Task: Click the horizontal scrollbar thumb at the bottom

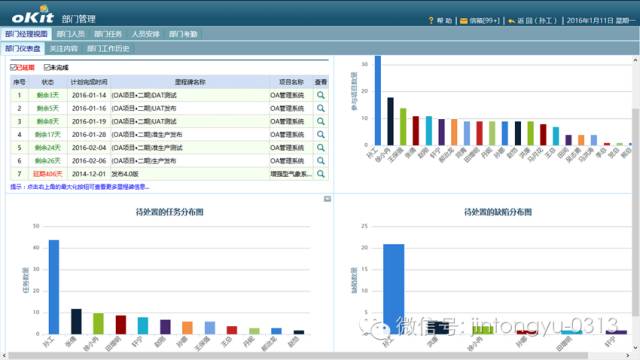Action: pos(298,356)
